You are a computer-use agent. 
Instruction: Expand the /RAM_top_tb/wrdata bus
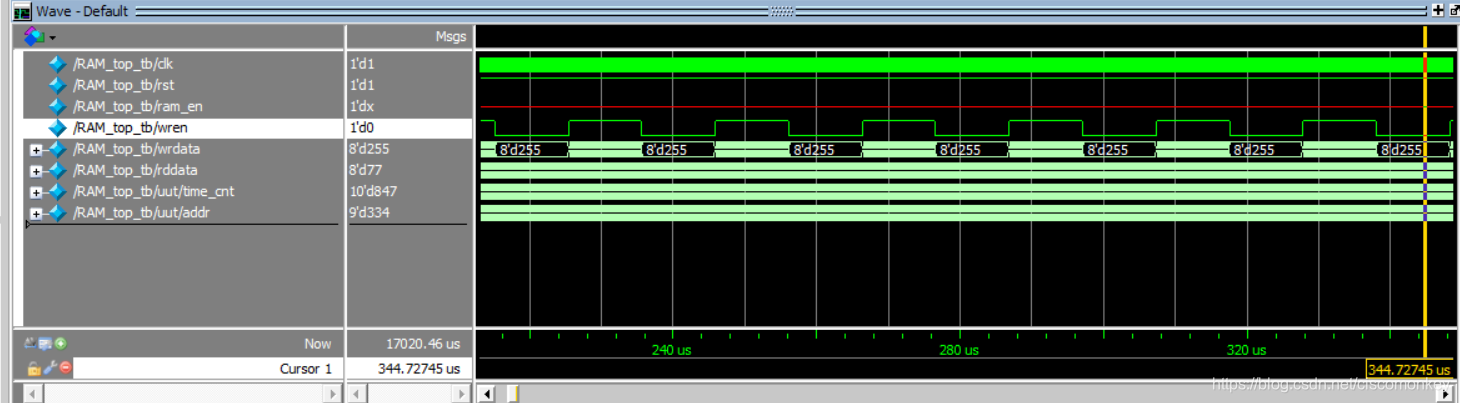(36, 150)
